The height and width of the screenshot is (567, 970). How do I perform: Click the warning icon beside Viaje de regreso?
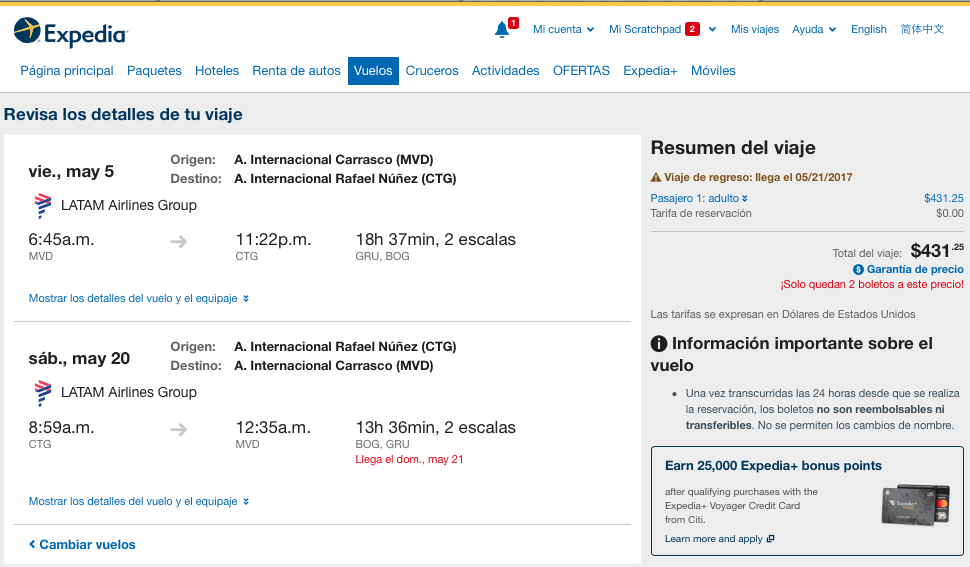click(656, 177)
